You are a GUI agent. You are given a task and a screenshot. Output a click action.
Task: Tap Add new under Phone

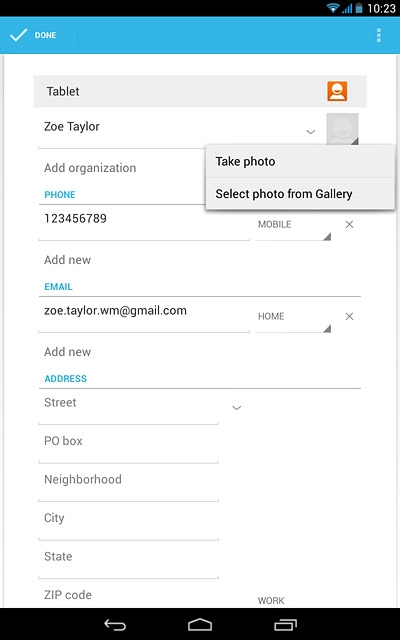[67, 260]
